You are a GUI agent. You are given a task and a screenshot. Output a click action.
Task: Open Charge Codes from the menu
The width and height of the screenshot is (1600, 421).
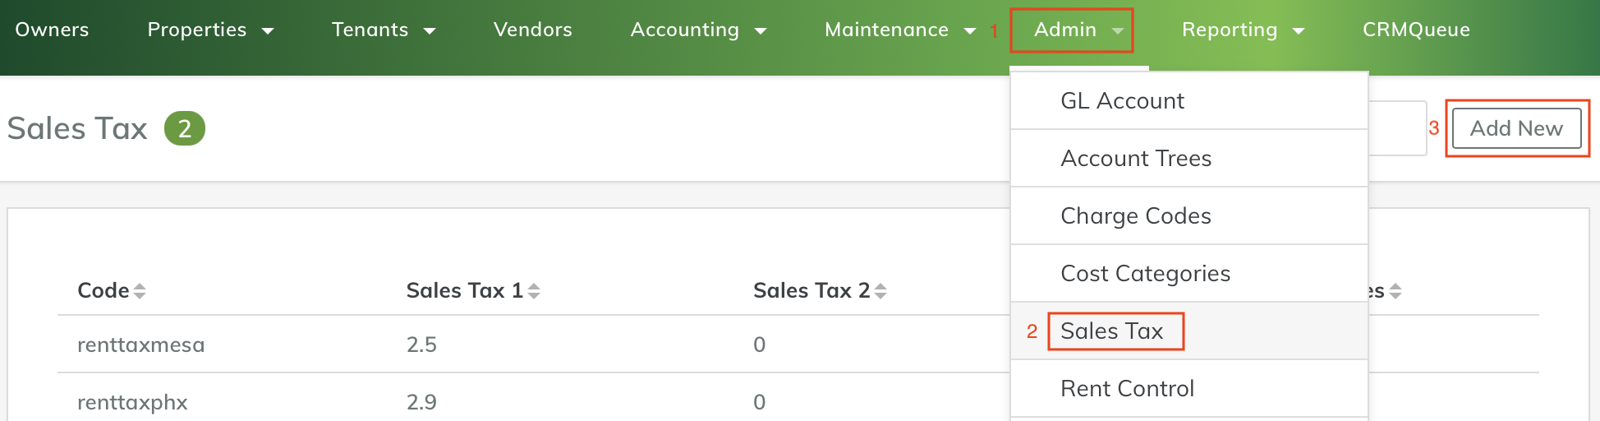tap(1136, 216)
